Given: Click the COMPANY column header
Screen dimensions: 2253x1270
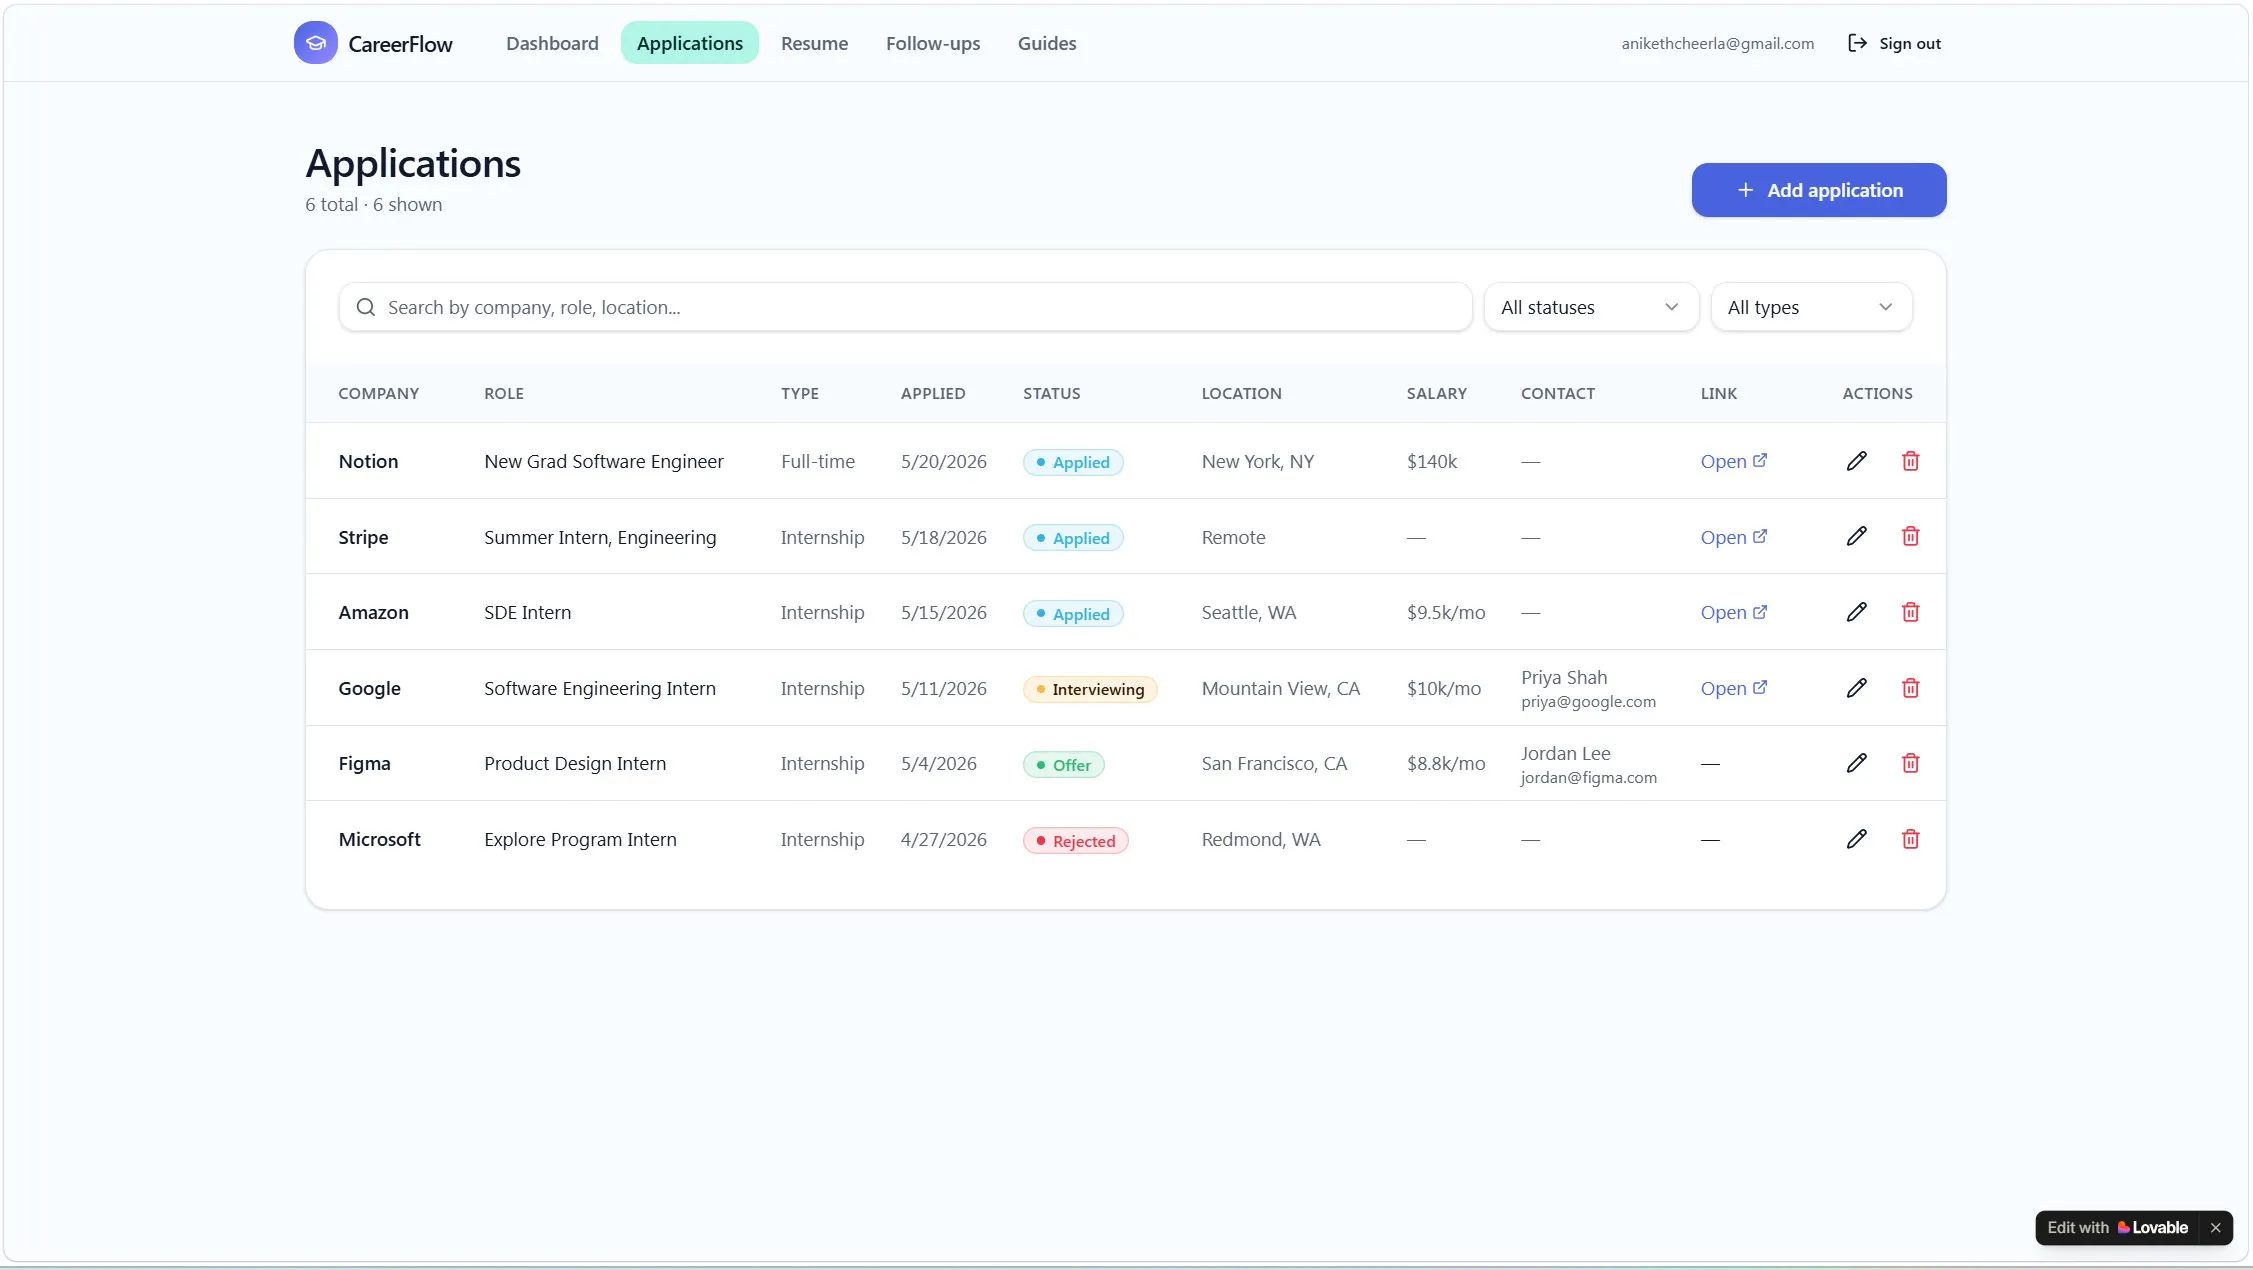Looking at the screenshot, I should click(378, 393).
